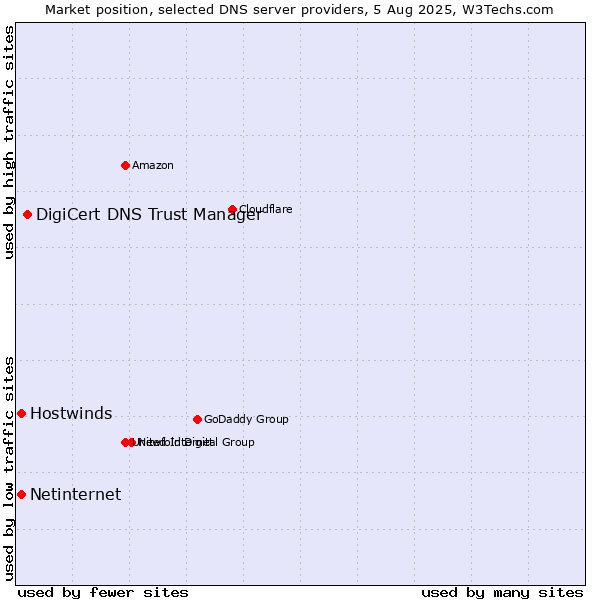Viewport: 600px width, 600px height.
Task: Click the chart title mentioning W3Techs.com
Action: tap(299, 10)
